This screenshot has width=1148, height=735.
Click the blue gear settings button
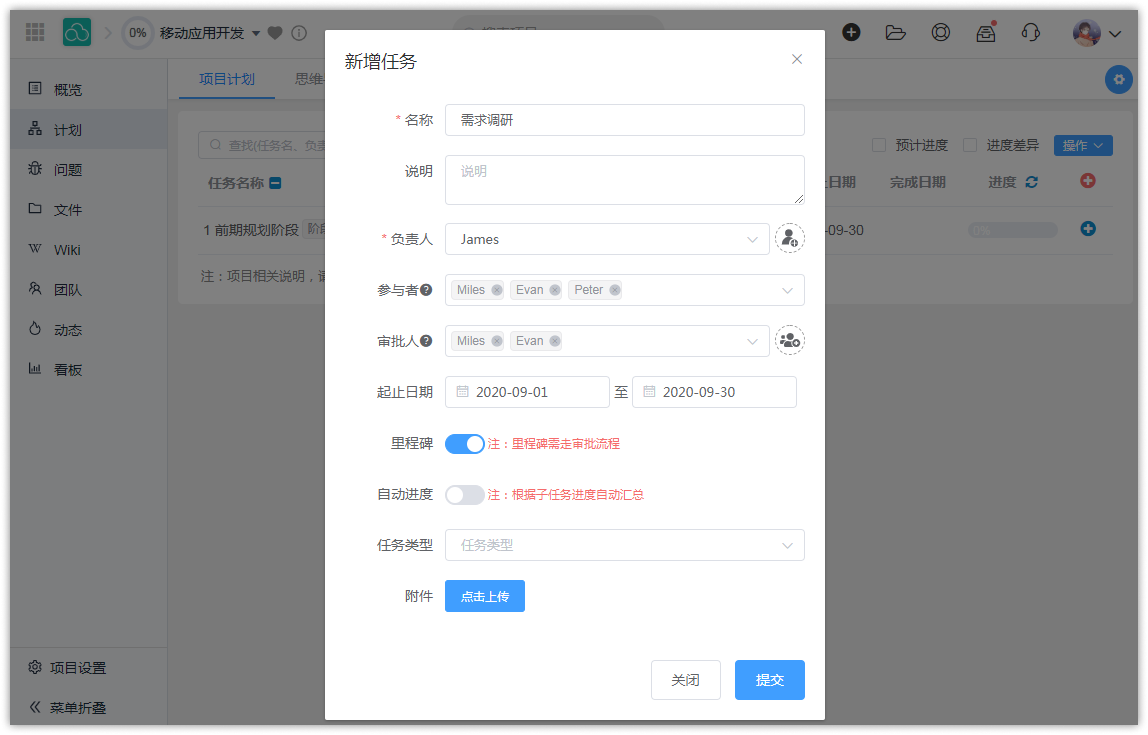1119,79
